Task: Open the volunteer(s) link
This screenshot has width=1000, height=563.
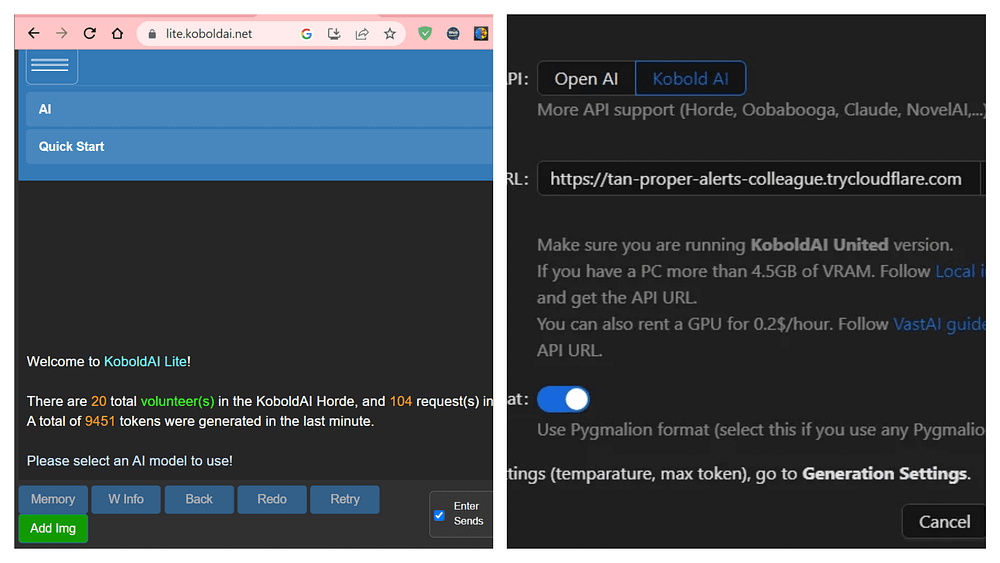Action: tap(177, 401)
